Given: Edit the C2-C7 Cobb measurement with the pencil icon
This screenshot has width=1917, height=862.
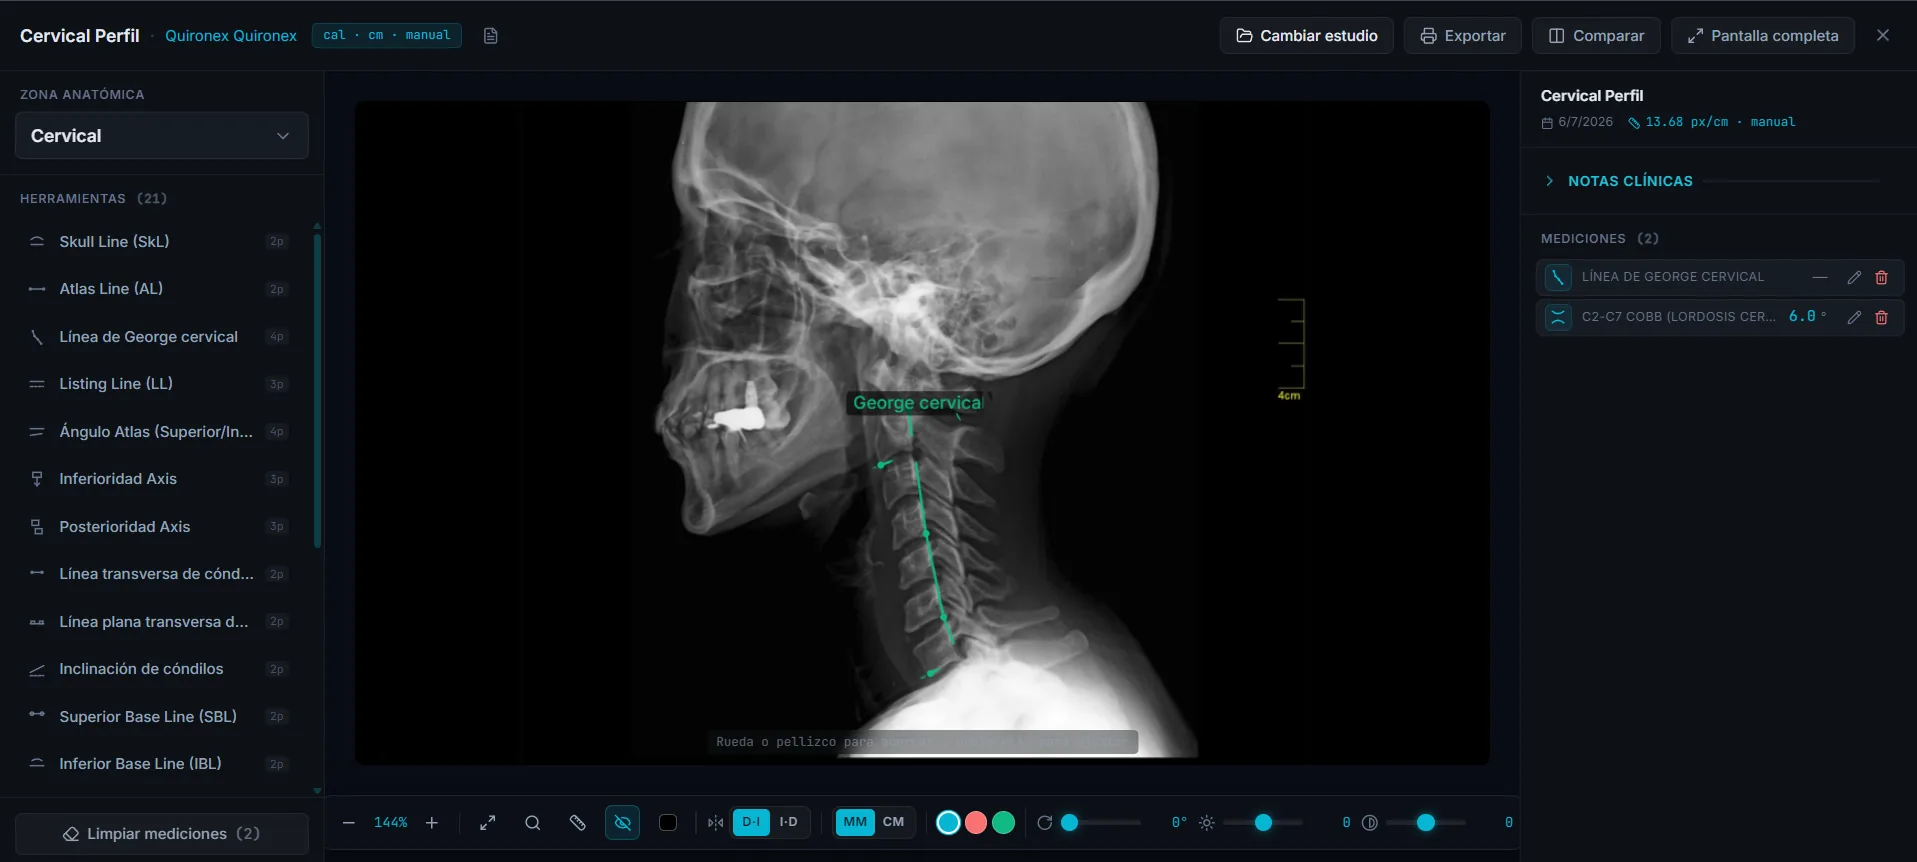Looking at the screenshot, I should pos(1854,317).
